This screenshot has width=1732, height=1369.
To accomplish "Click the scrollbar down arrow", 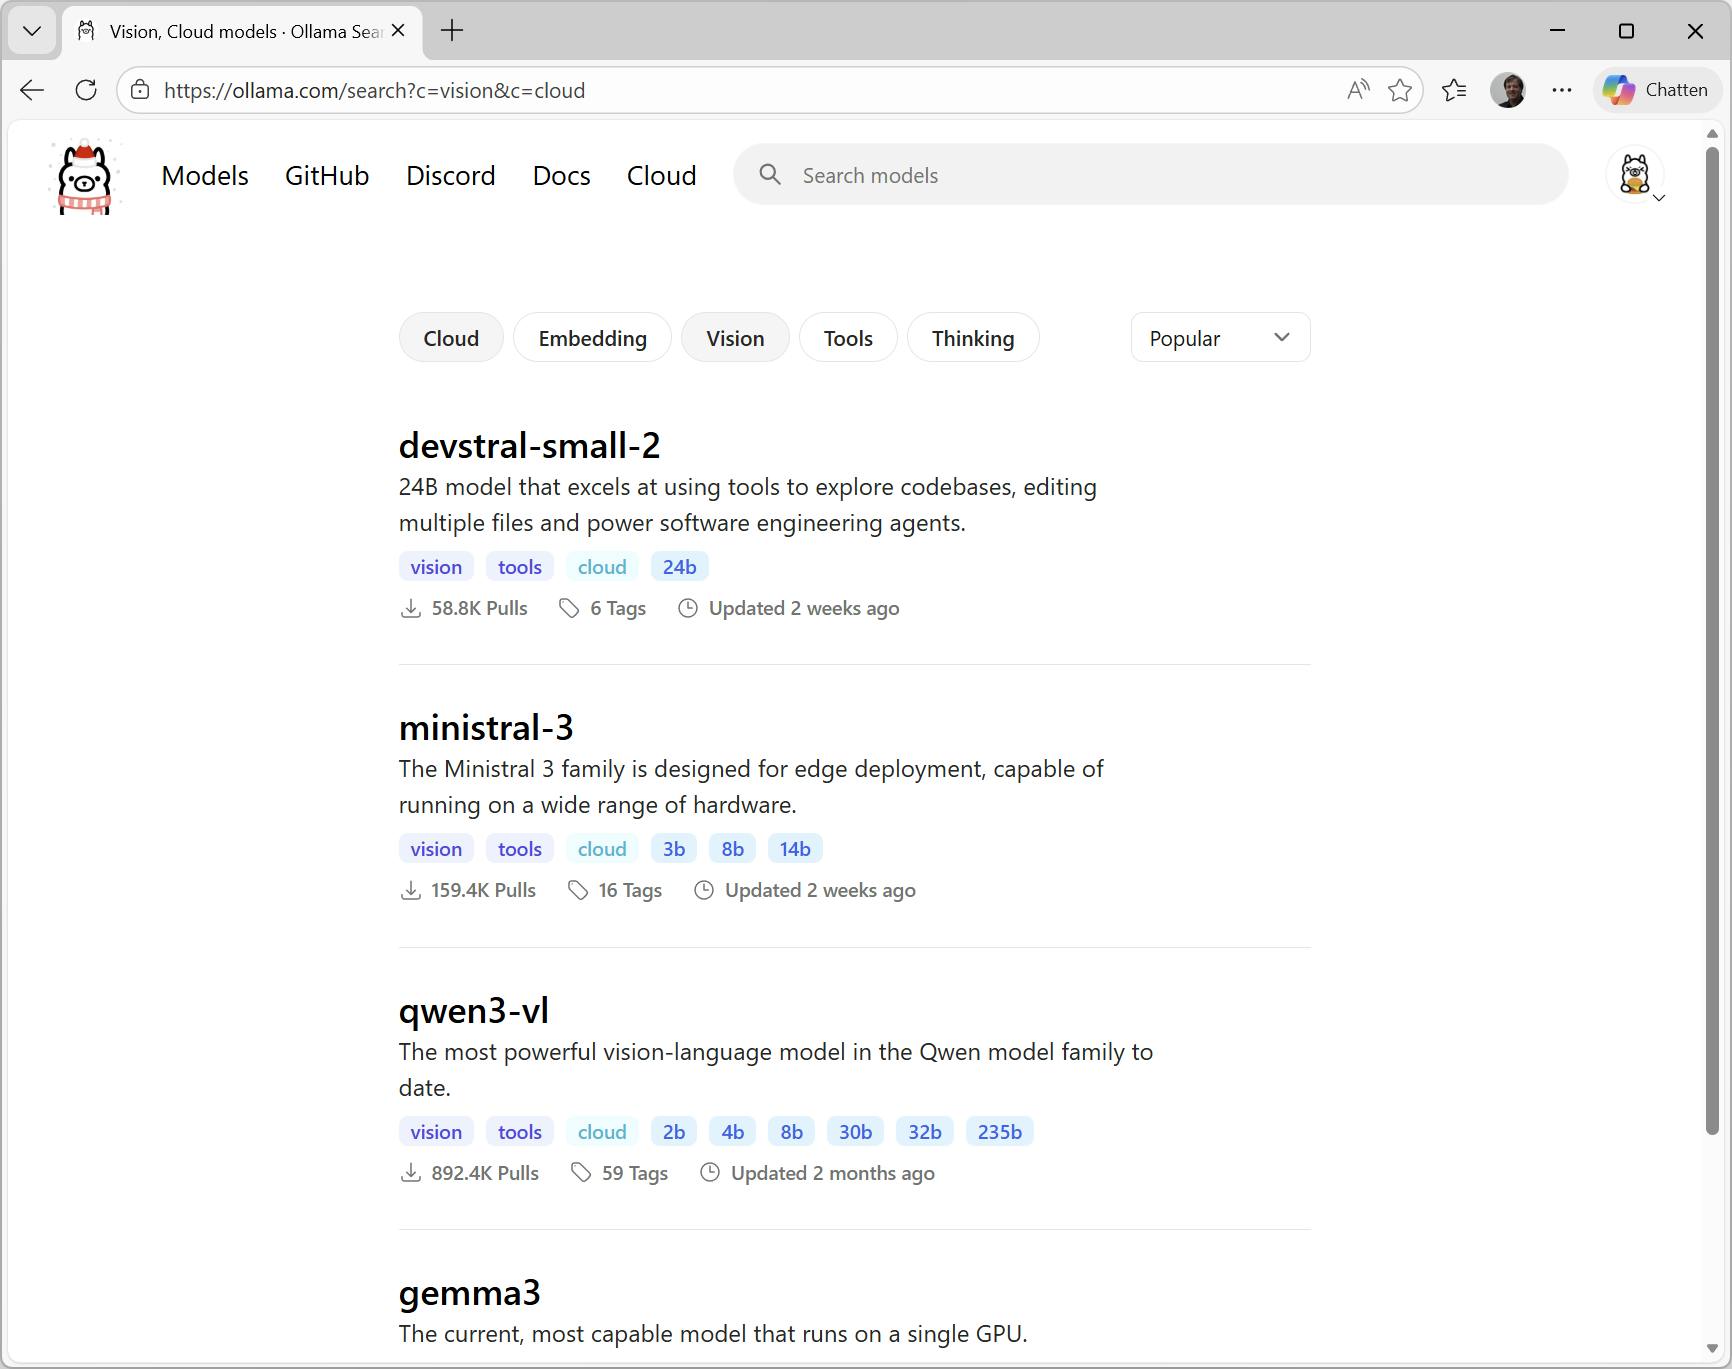I will [x=1712, y=1349].
